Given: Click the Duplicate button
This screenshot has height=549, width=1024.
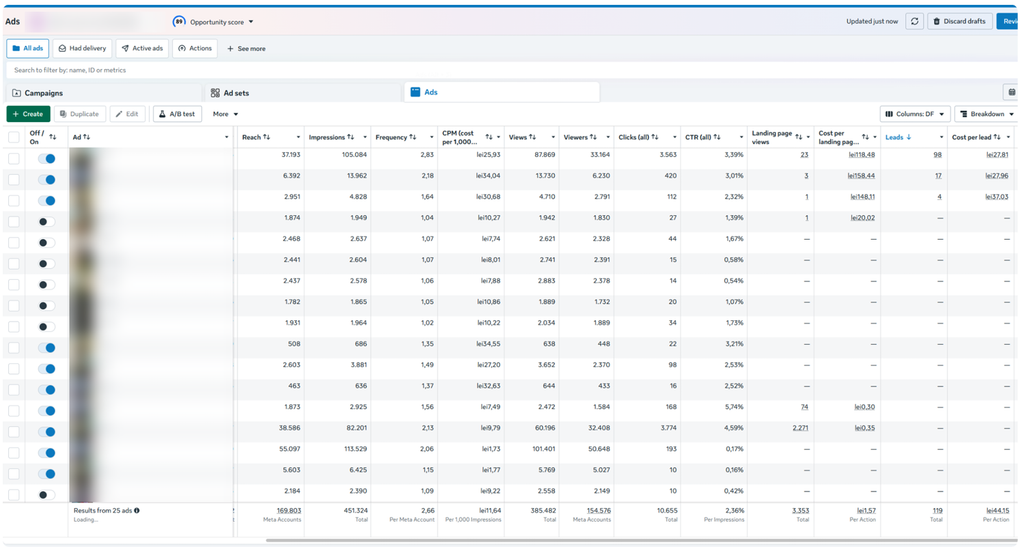Looking at the screenshot, I should pyautogui.click(x=80, y=114).
